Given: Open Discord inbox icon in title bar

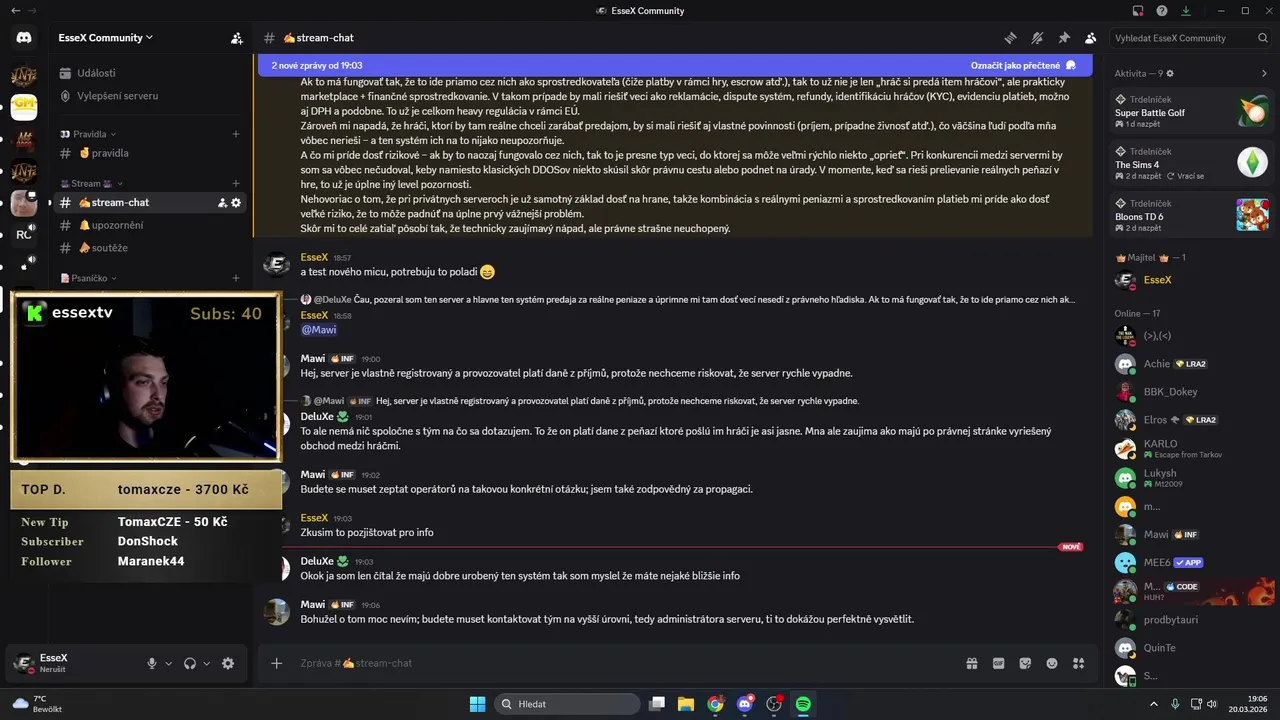Looking at the screenshot, I should click(1138, 11).
